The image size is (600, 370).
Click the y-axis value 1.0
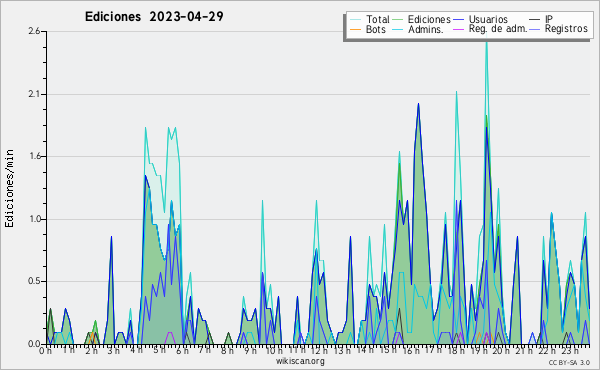point(34,219)
